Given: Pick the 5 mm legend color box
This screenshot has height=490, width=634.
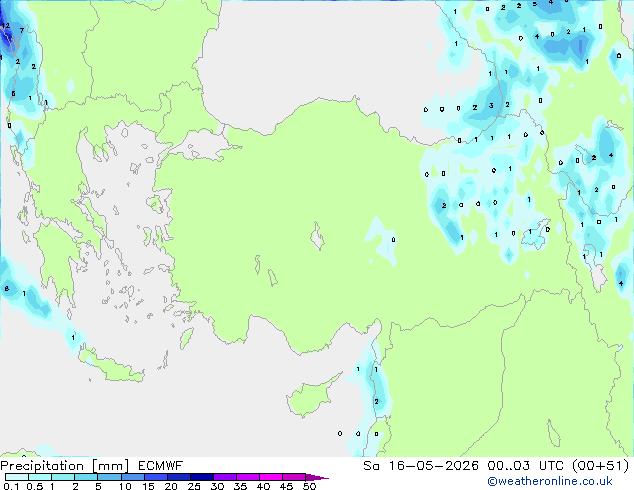Looking at the screenshot, I should [109, 477].
